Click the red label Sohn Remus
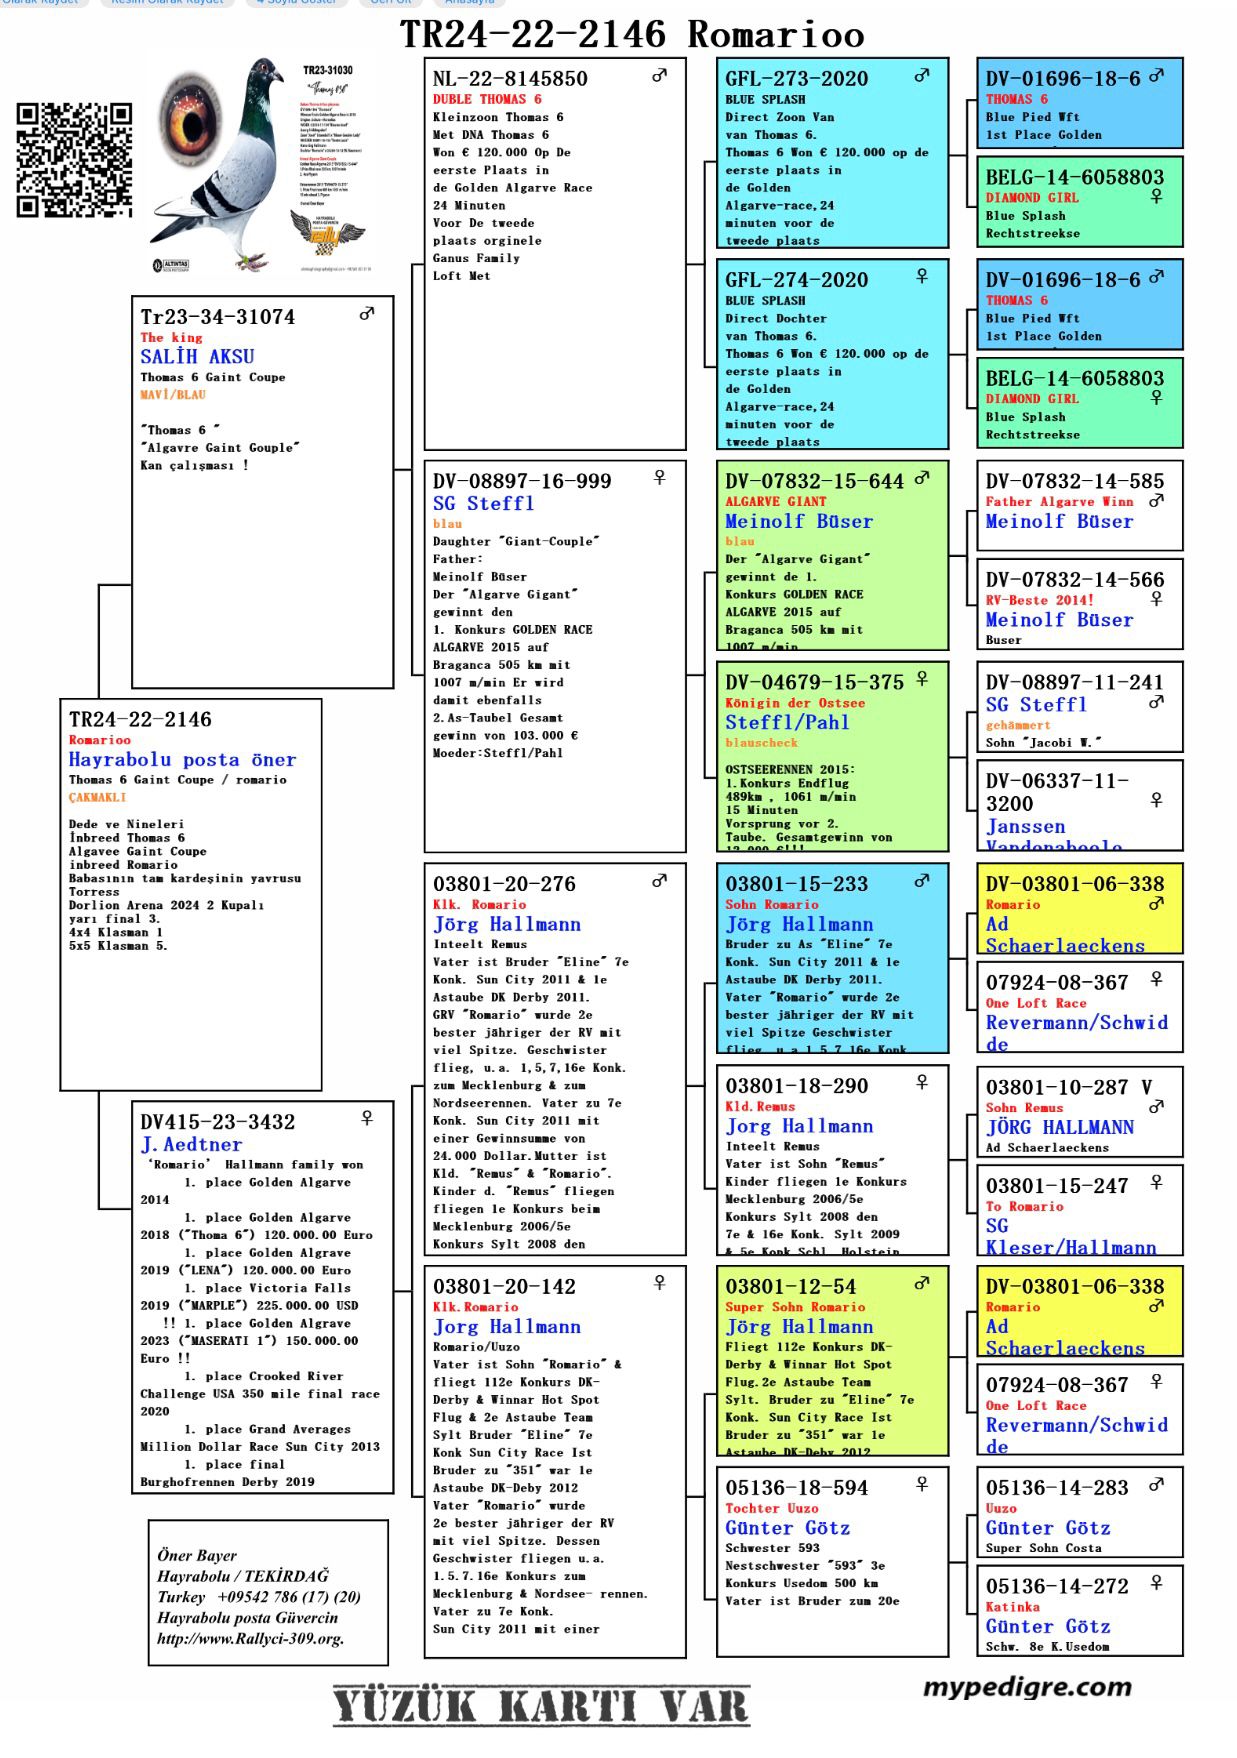 click(x=1023, y=1108)
